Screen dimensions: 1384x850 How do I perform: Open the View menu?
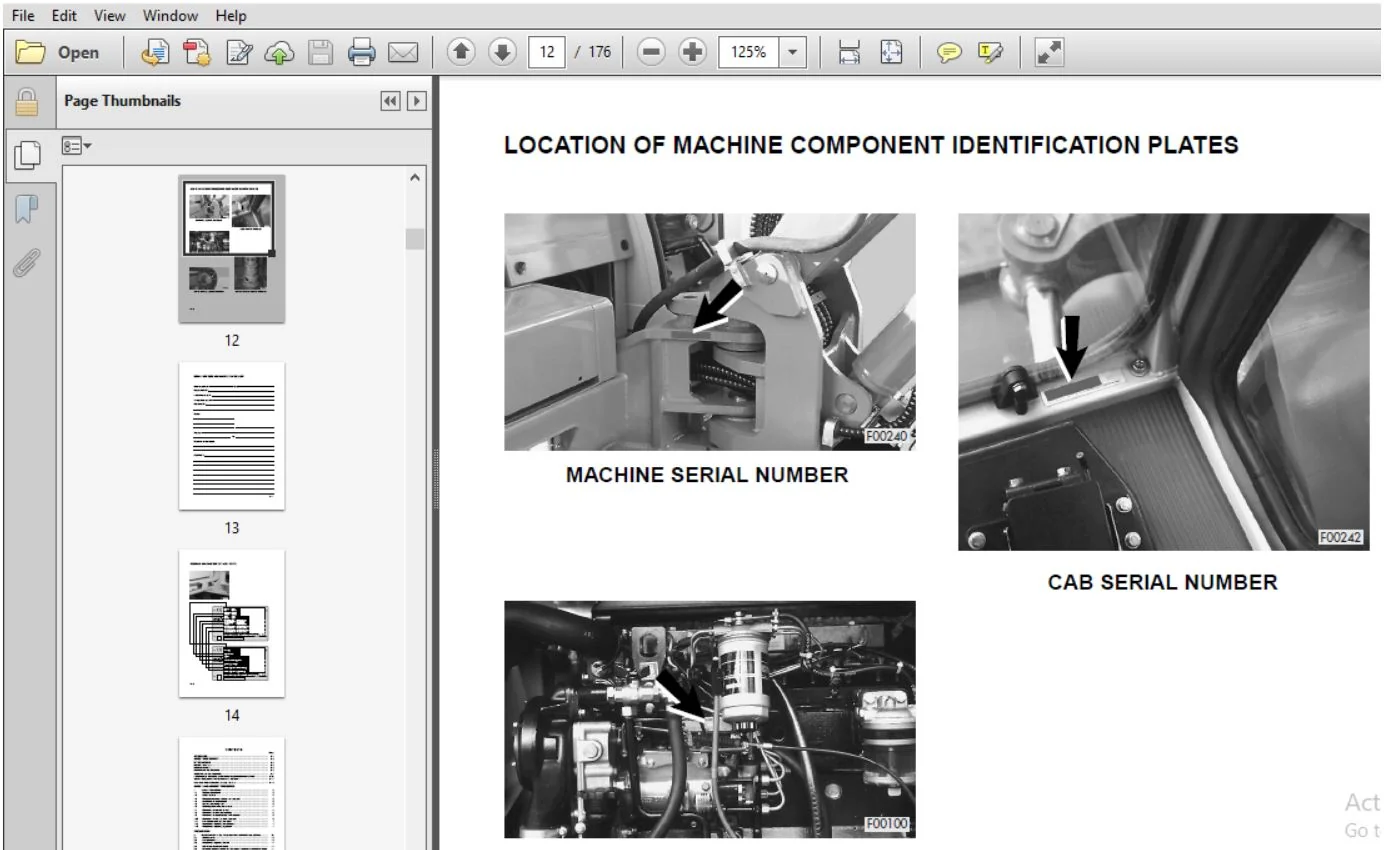(x=110, y=16)
